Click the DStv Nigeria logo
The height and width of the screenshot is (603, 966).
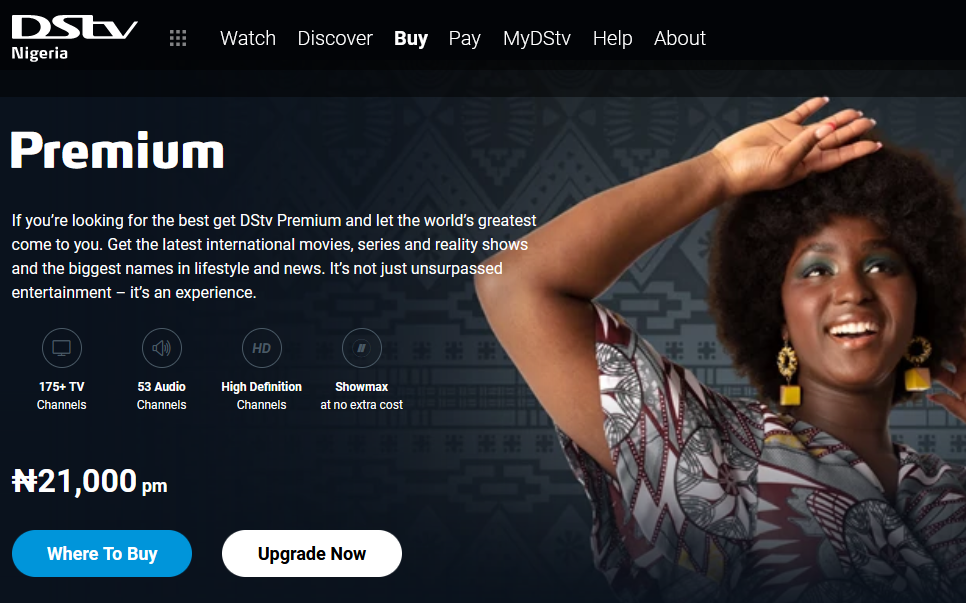74,38
